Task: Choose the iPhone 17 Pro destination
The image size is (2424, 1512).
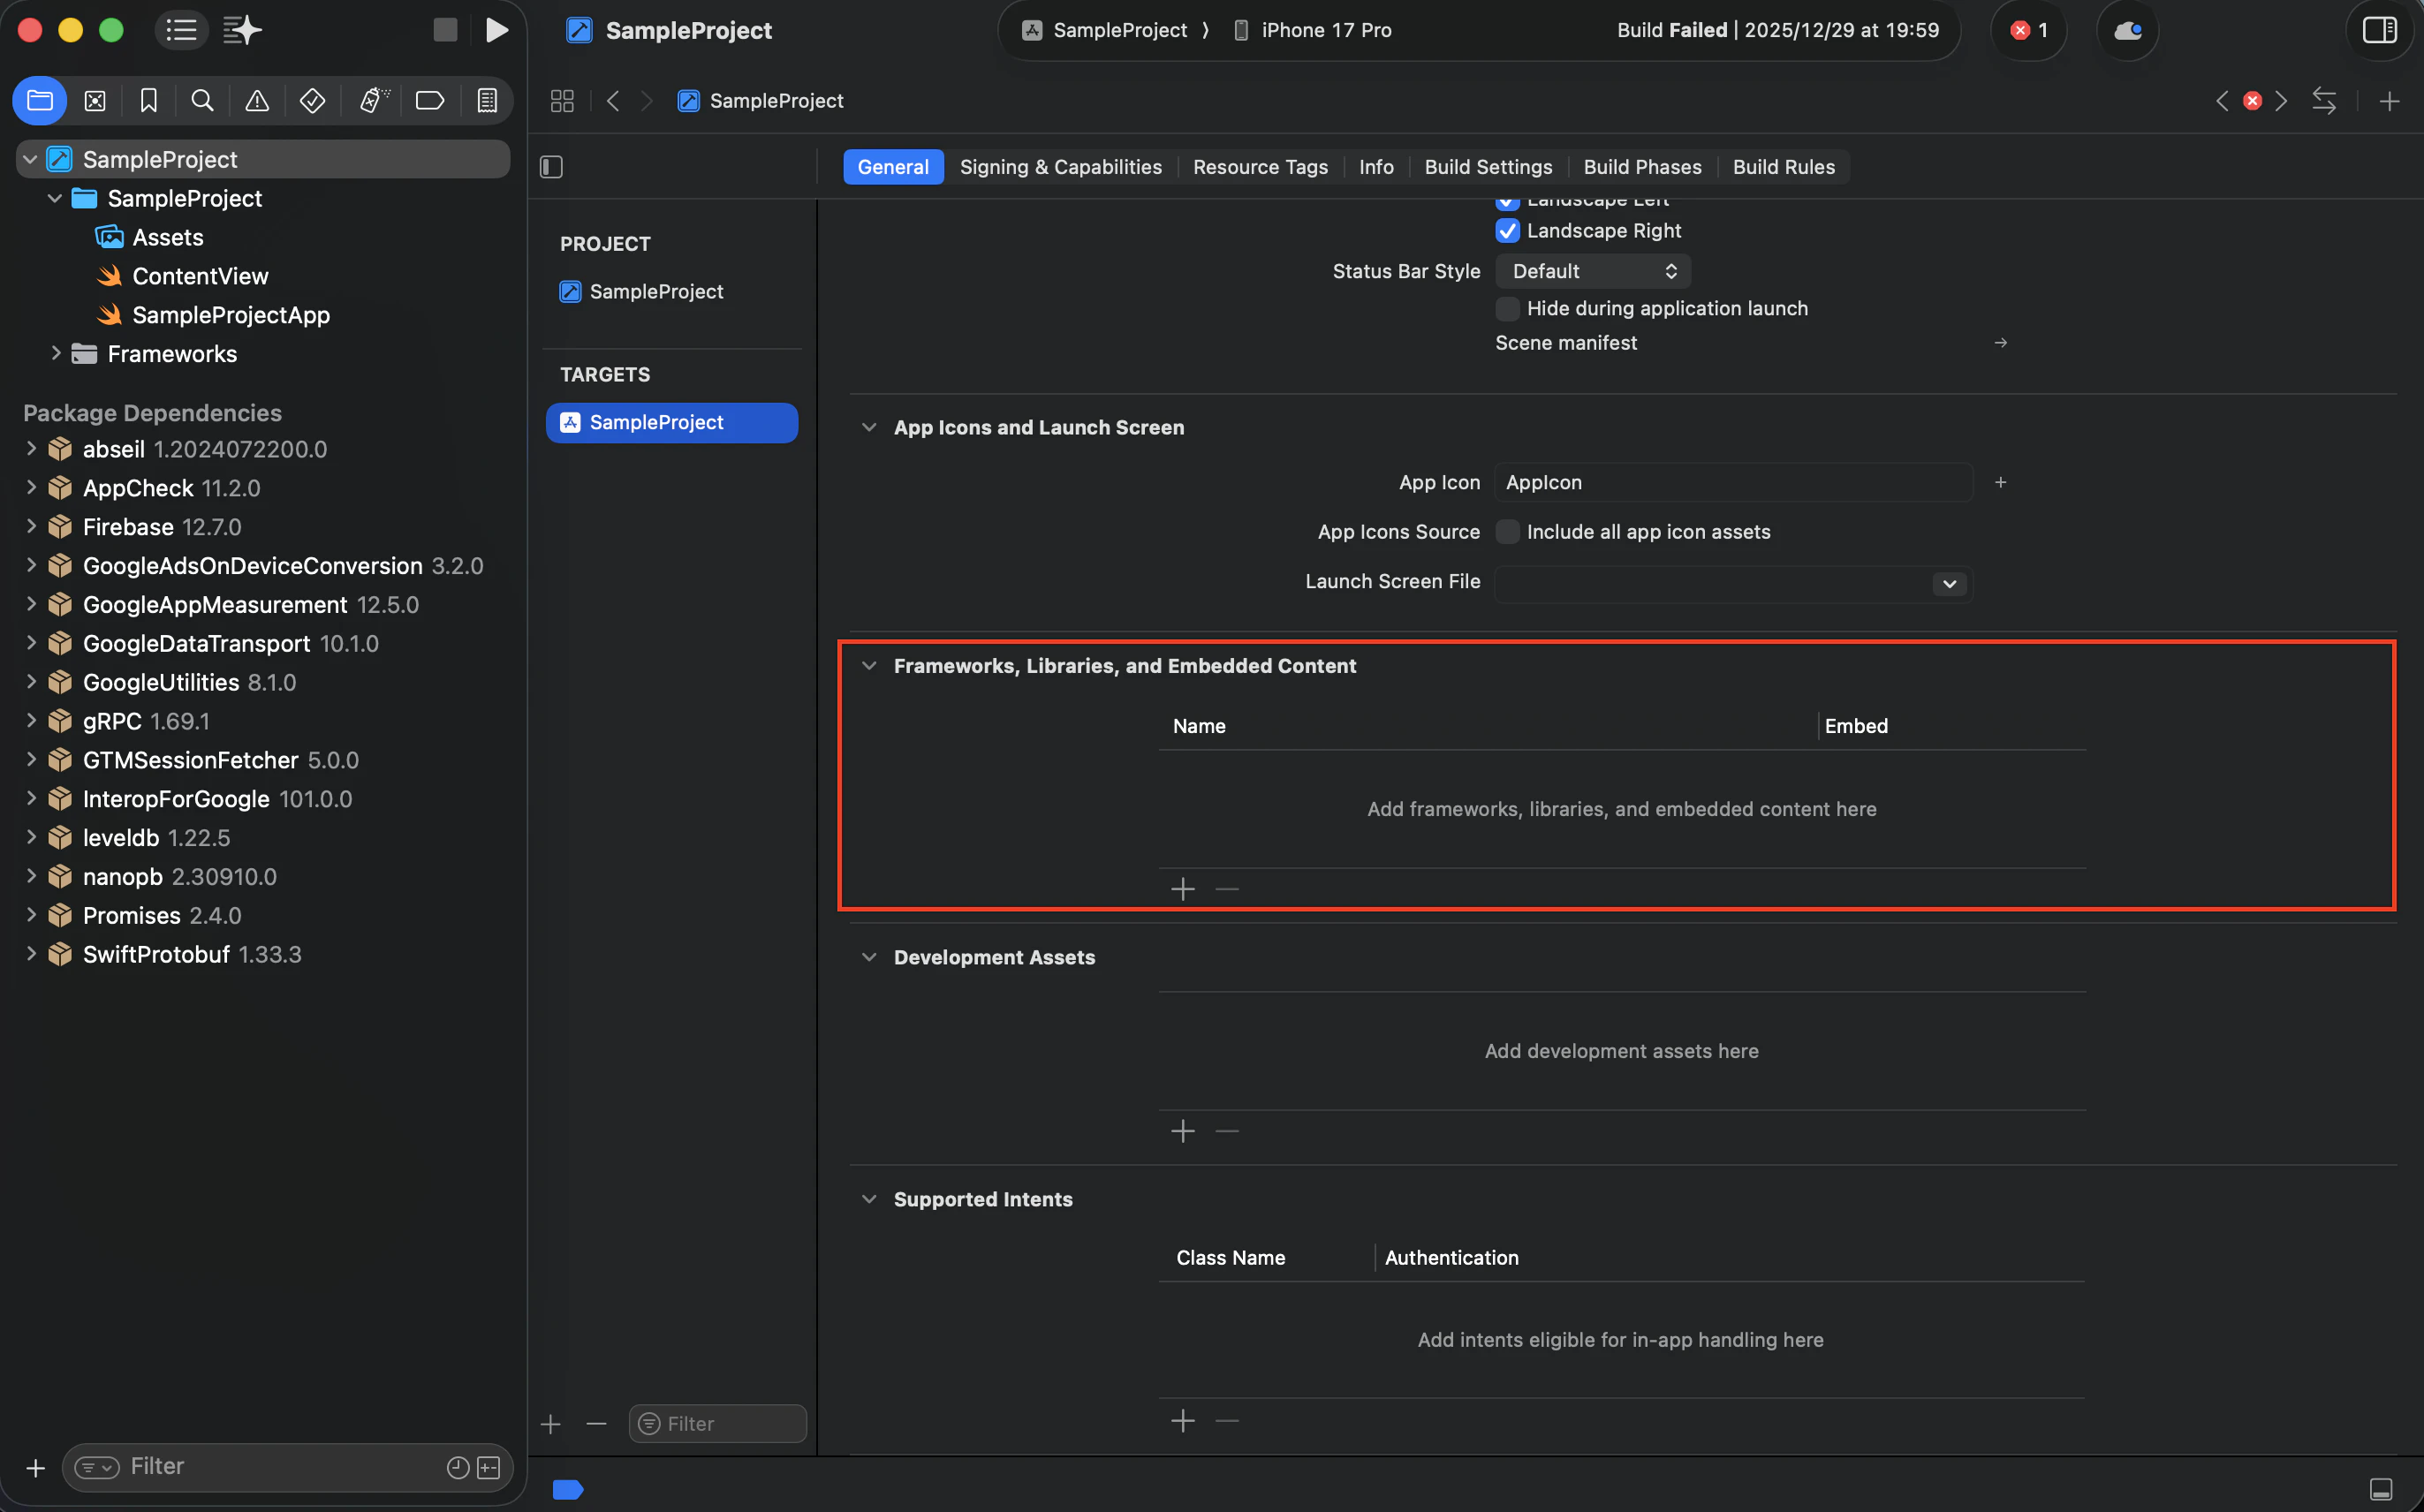Action: tap(1312, 30)
